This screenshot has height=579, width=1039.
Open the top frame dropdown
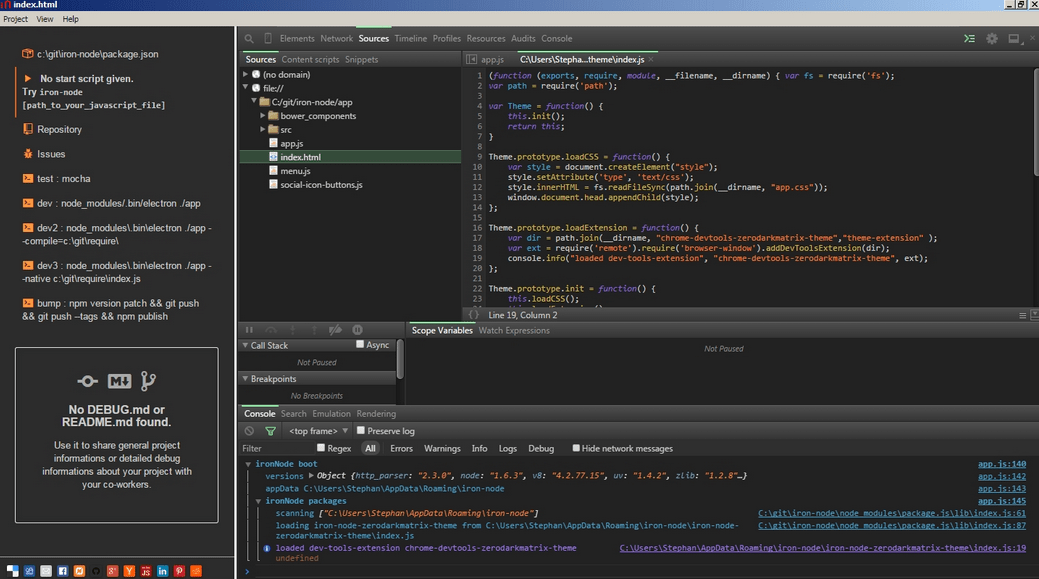pyautogui.click(x=314, y=431)
